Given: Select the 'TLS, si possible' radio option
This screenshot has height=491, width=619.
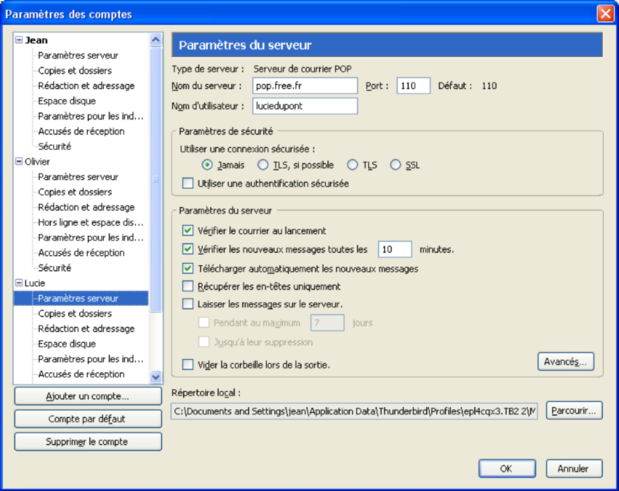Looking at the screenshot, I should point(263,165).
